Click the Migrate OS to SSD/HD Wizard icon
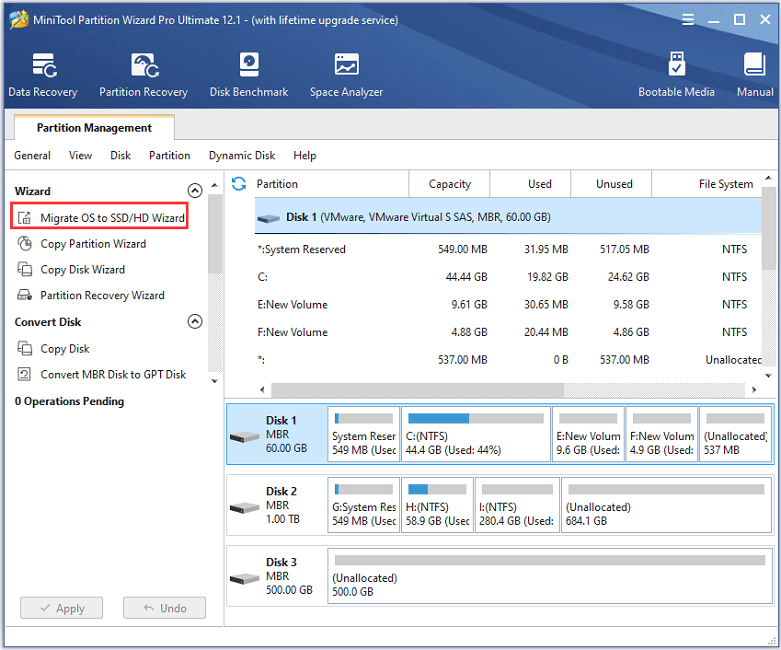 (x=24, y=218)
